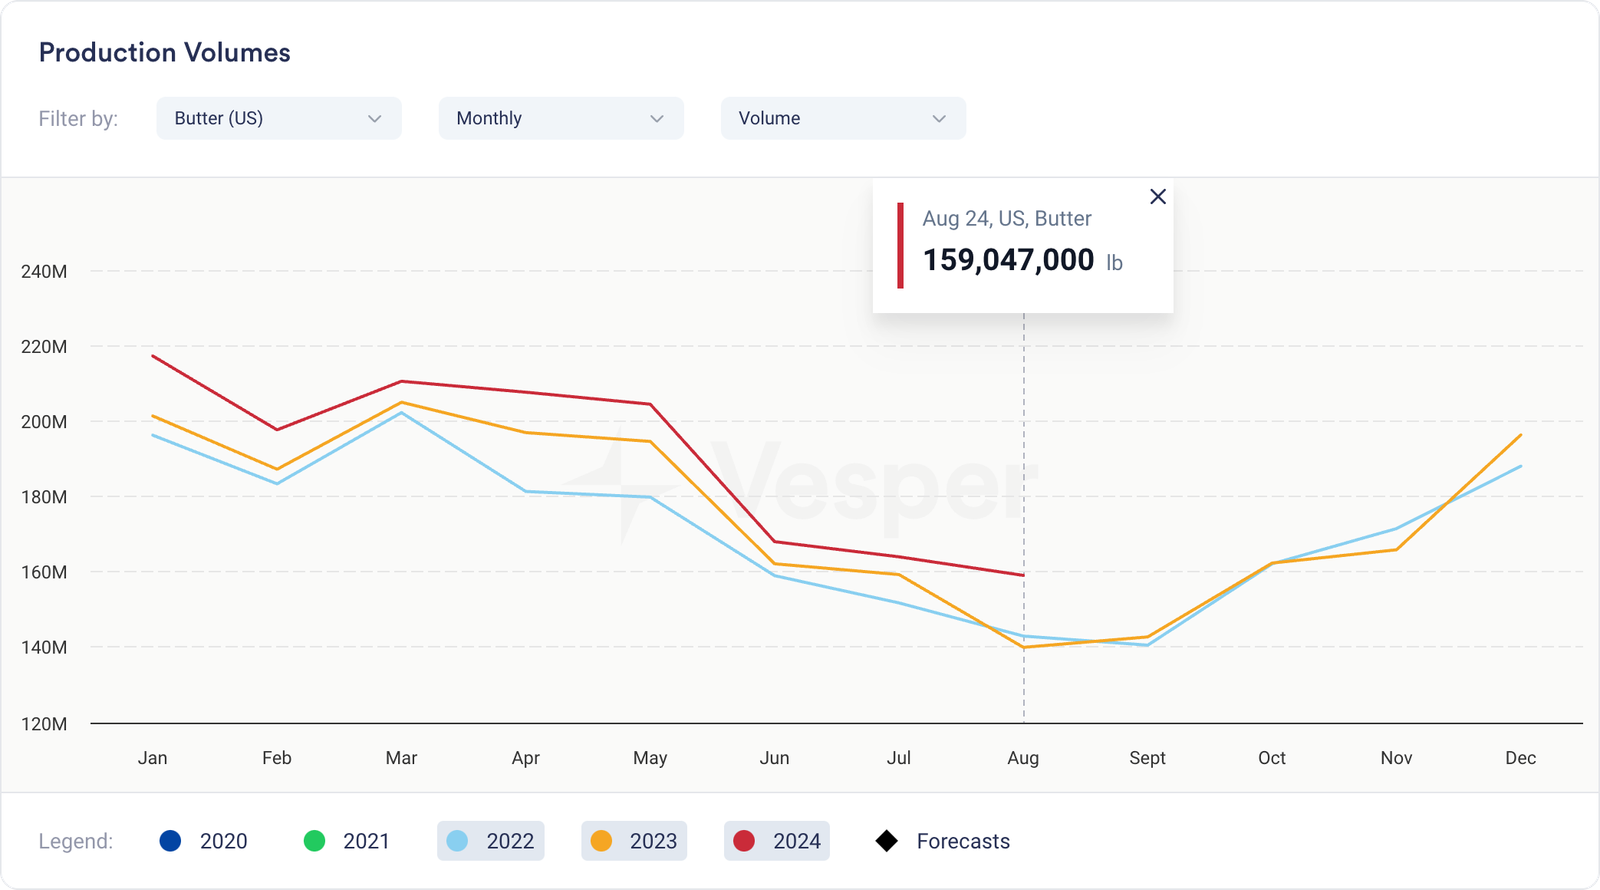Show the 2021 data series
This screenshot has width=1600, height=890.
coord(347,841)
